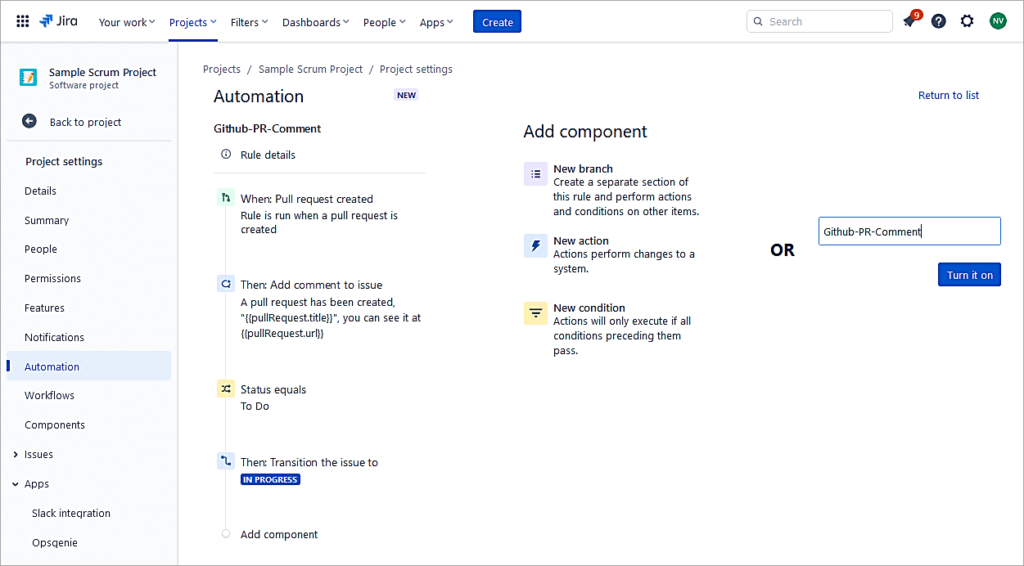Select the New condition filter icon

[x=535, y=313]
